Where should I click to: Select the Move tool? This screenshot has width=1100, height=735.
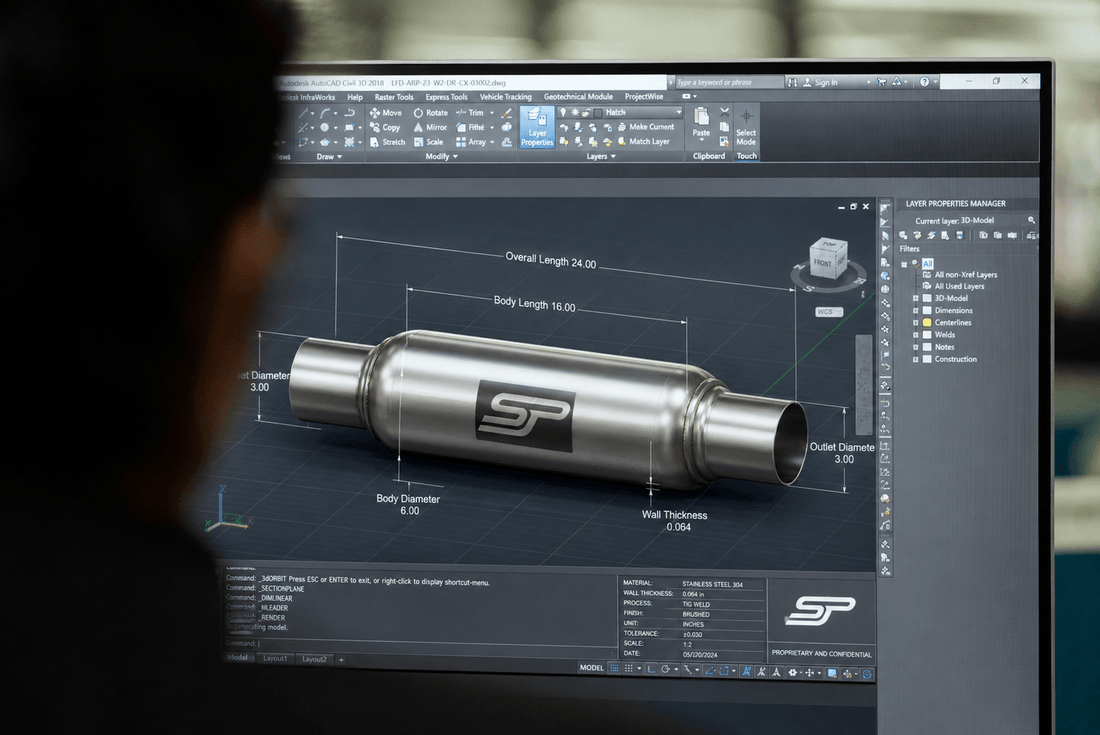388,113
